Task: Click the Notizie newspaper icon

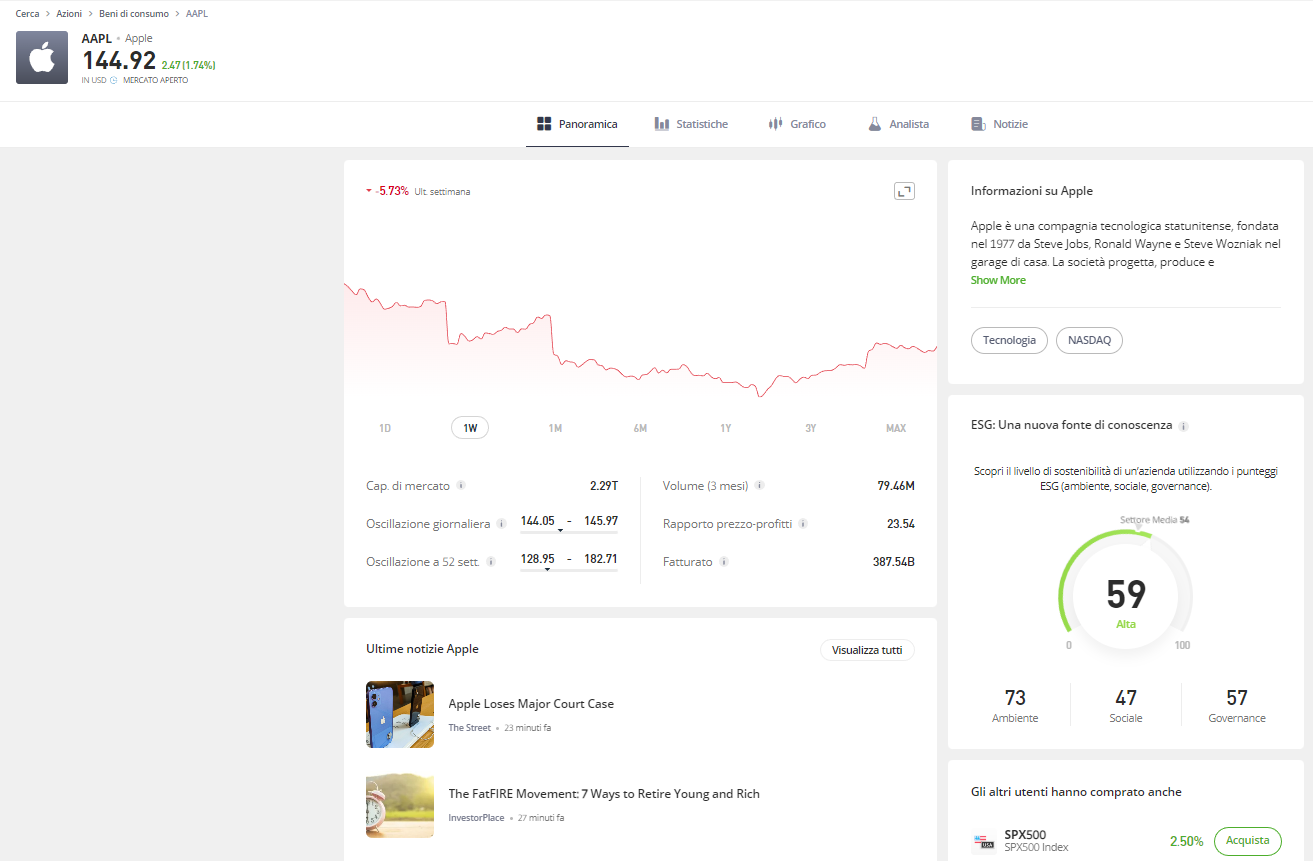Action: click(978, 124)
